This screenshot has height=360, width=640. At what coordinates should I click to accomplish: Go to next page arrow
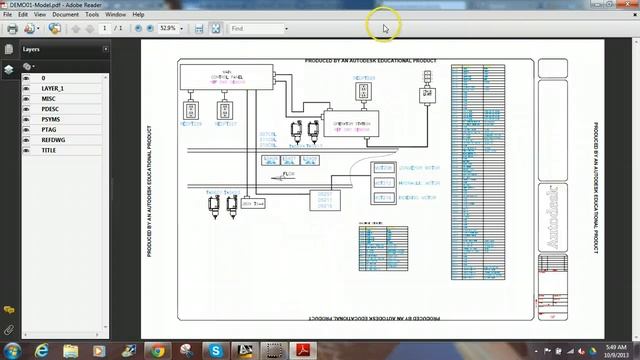90,29
